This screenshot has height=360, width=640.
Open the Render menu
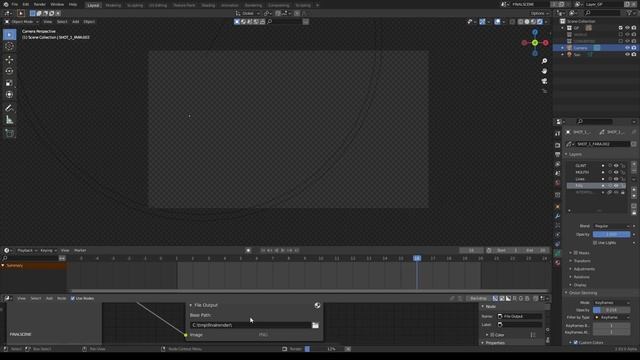click(x=40, y=4)
